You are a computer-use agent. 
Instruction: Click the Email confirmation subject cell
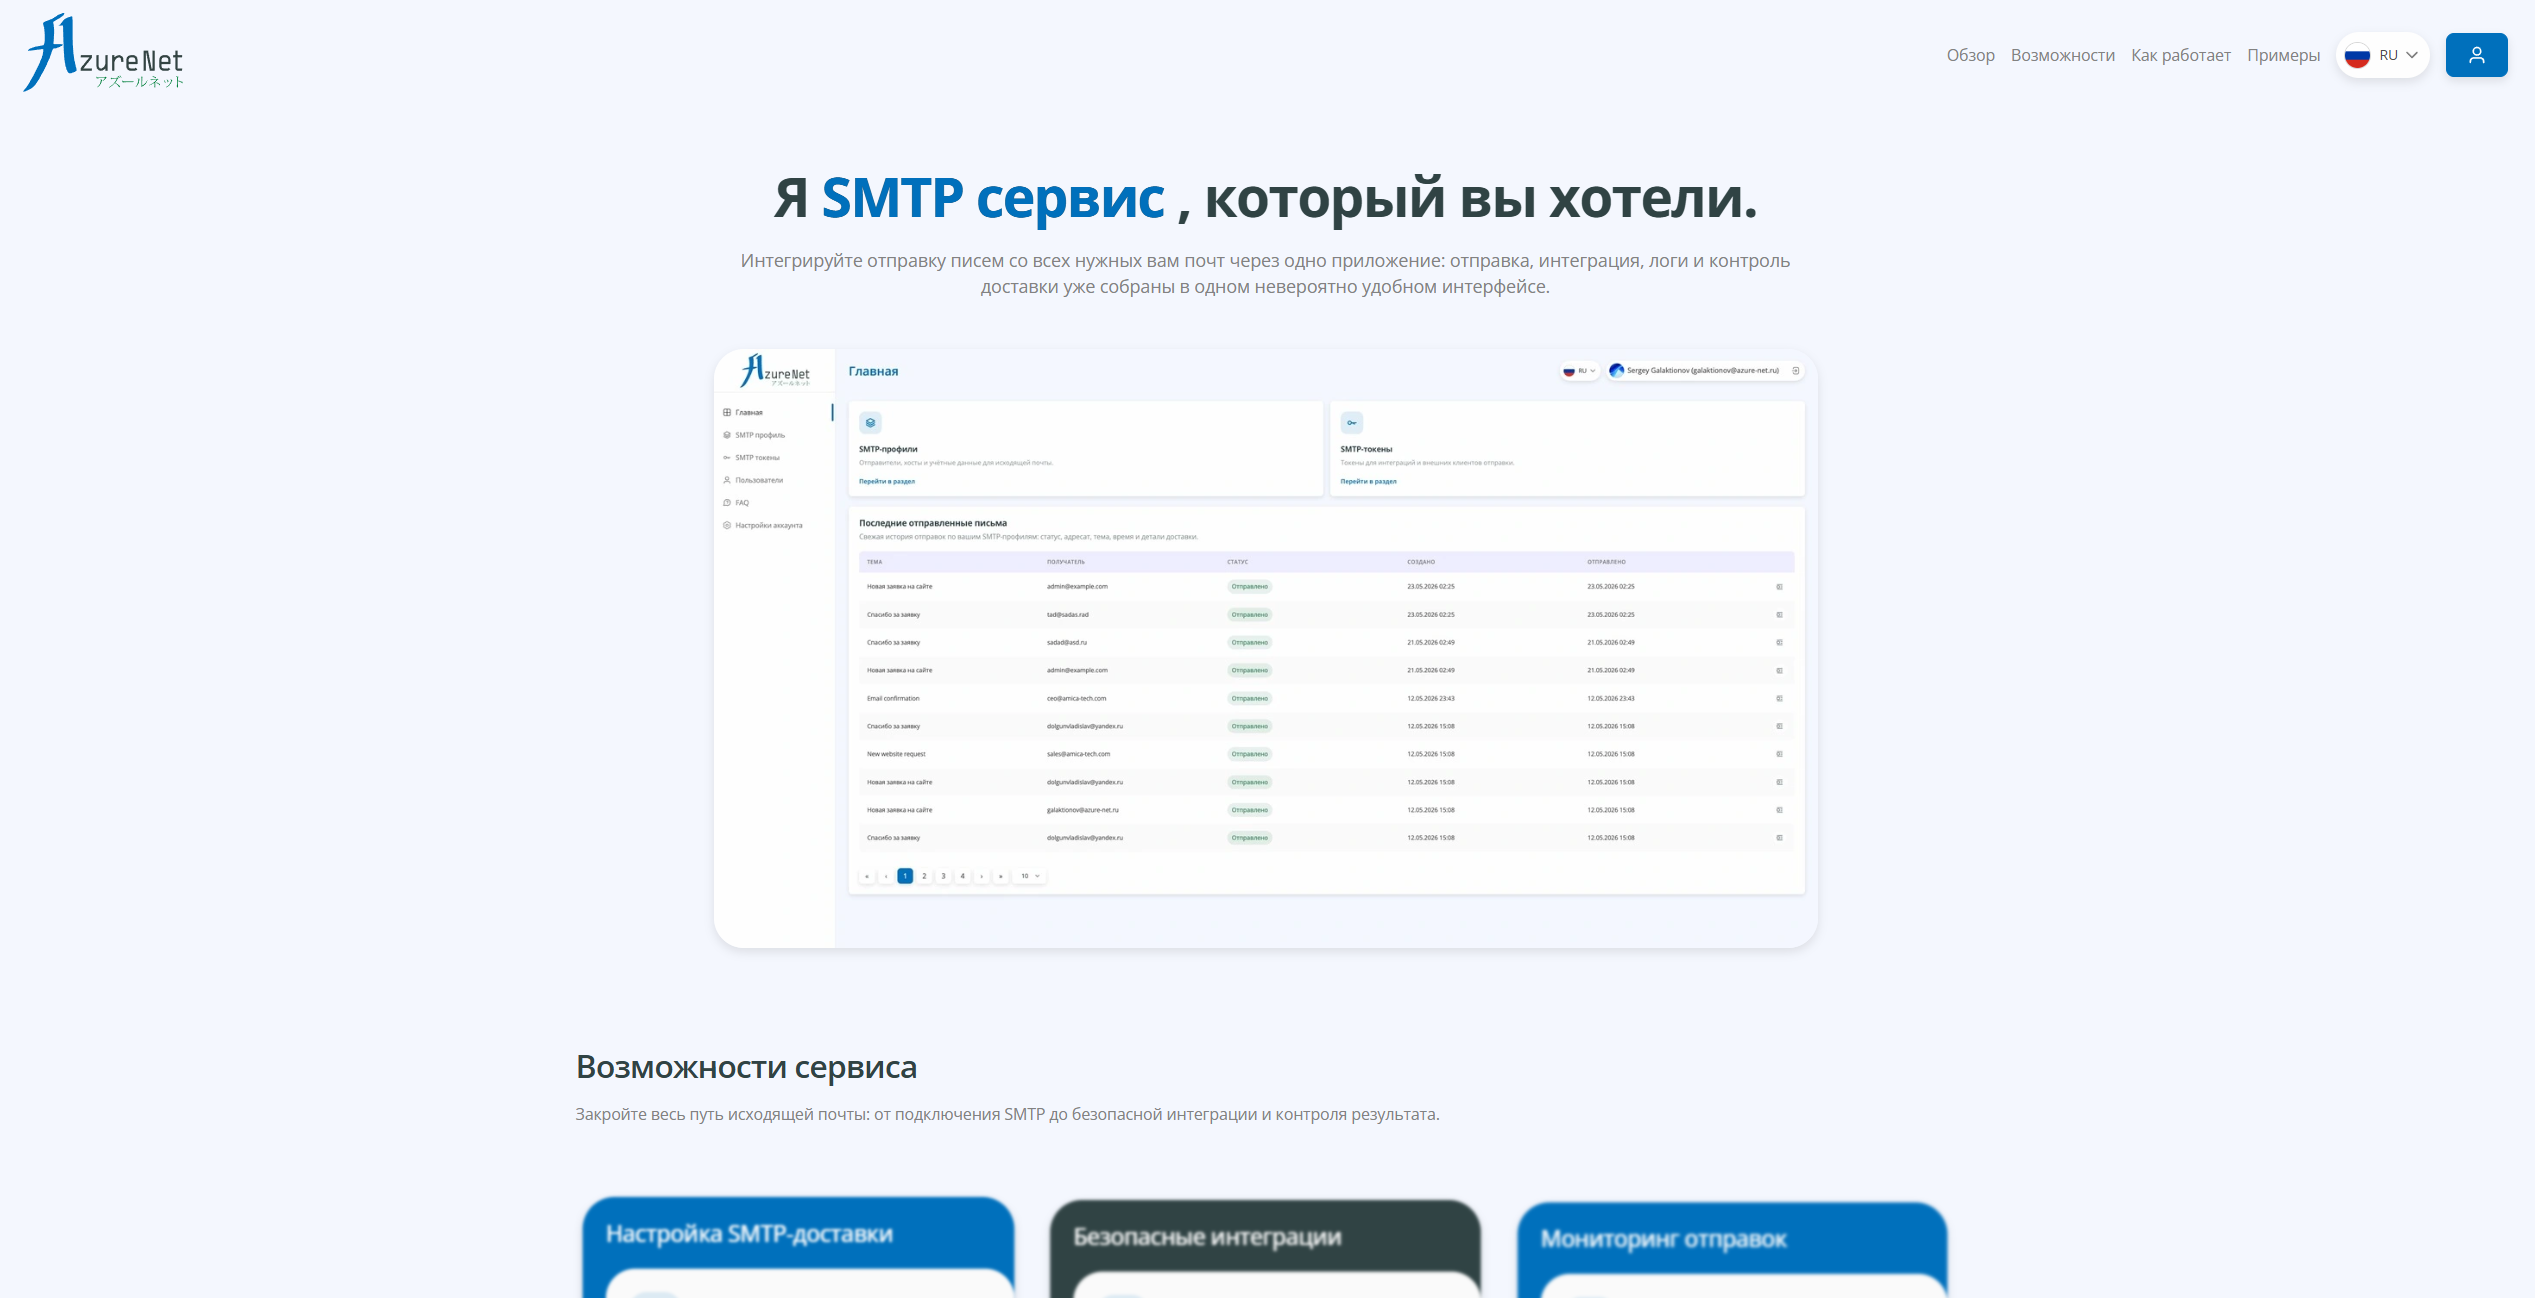coord(893,699)
